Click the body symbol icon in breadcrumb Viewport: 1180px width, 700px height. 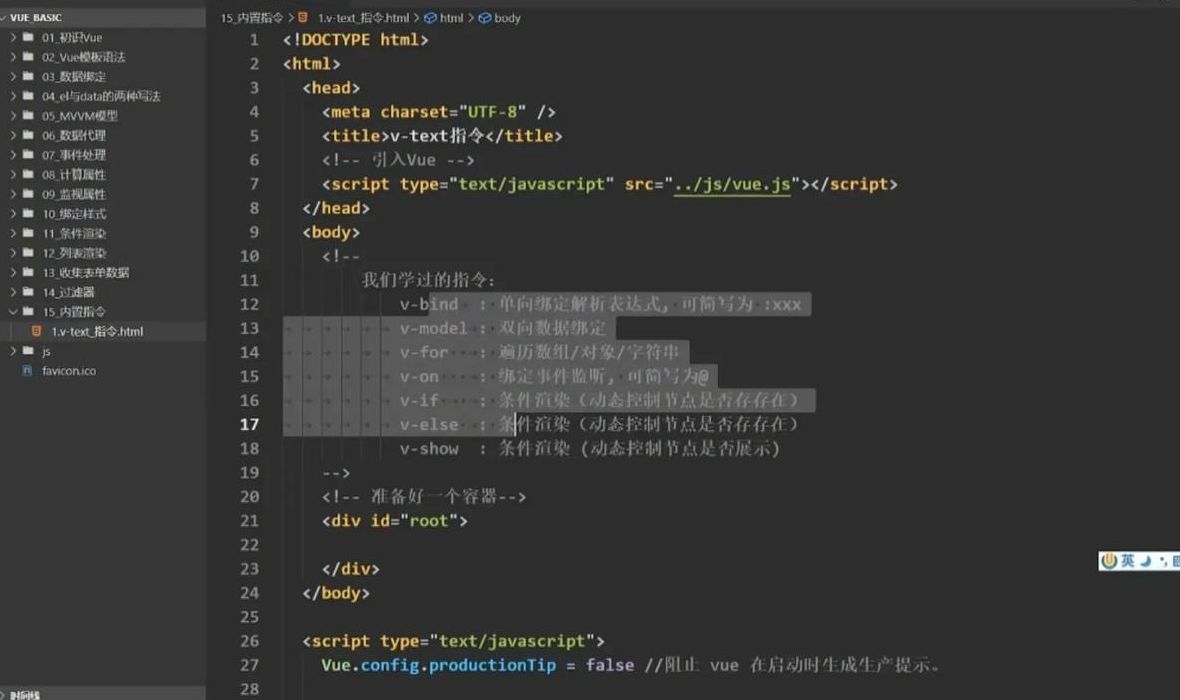coord(485,17)
